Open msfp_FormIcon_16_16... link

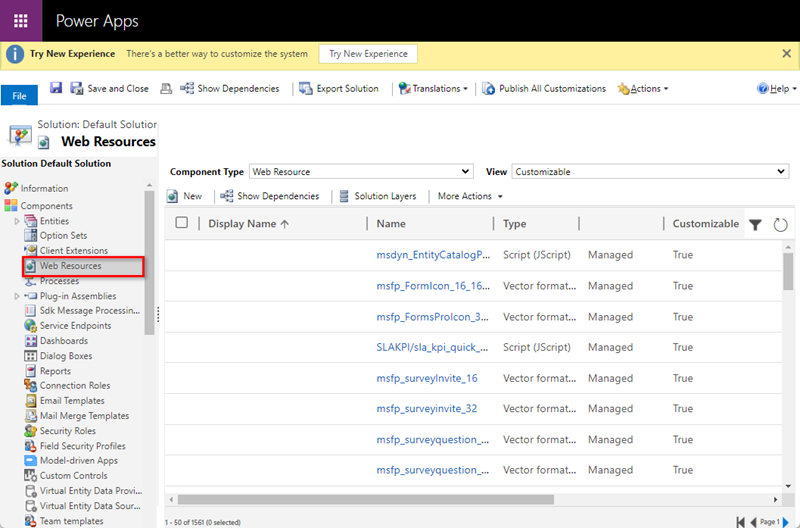pos(433,286)
